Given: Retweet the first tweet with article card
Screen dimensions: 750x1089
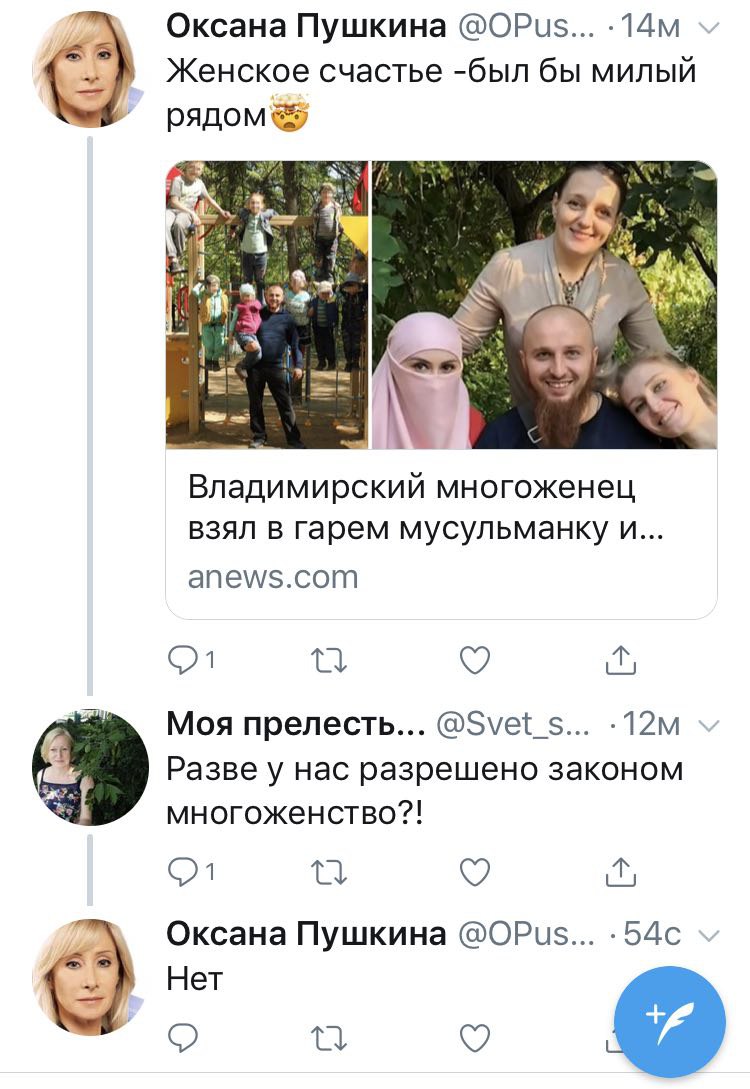Looking at the screenshot, I should 328,660.
